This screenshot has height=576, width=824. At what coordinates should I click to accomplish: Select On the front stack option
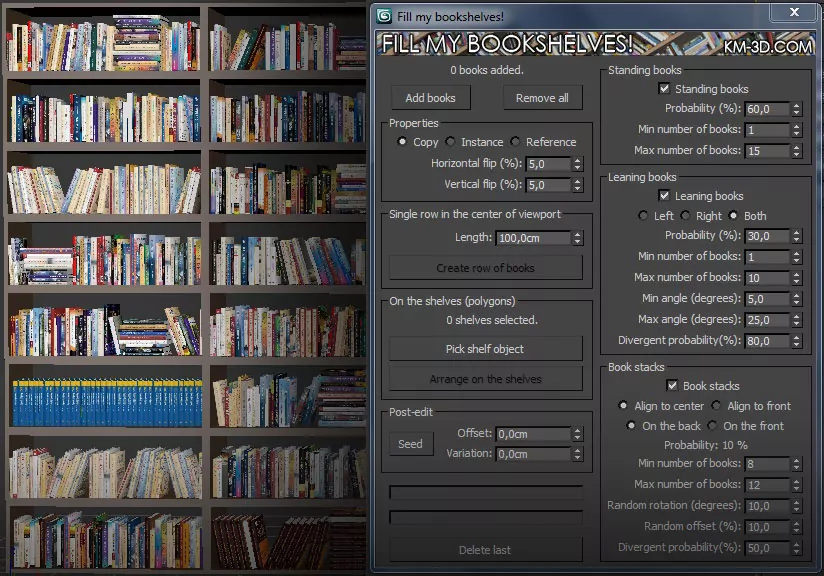click(712, 426)
